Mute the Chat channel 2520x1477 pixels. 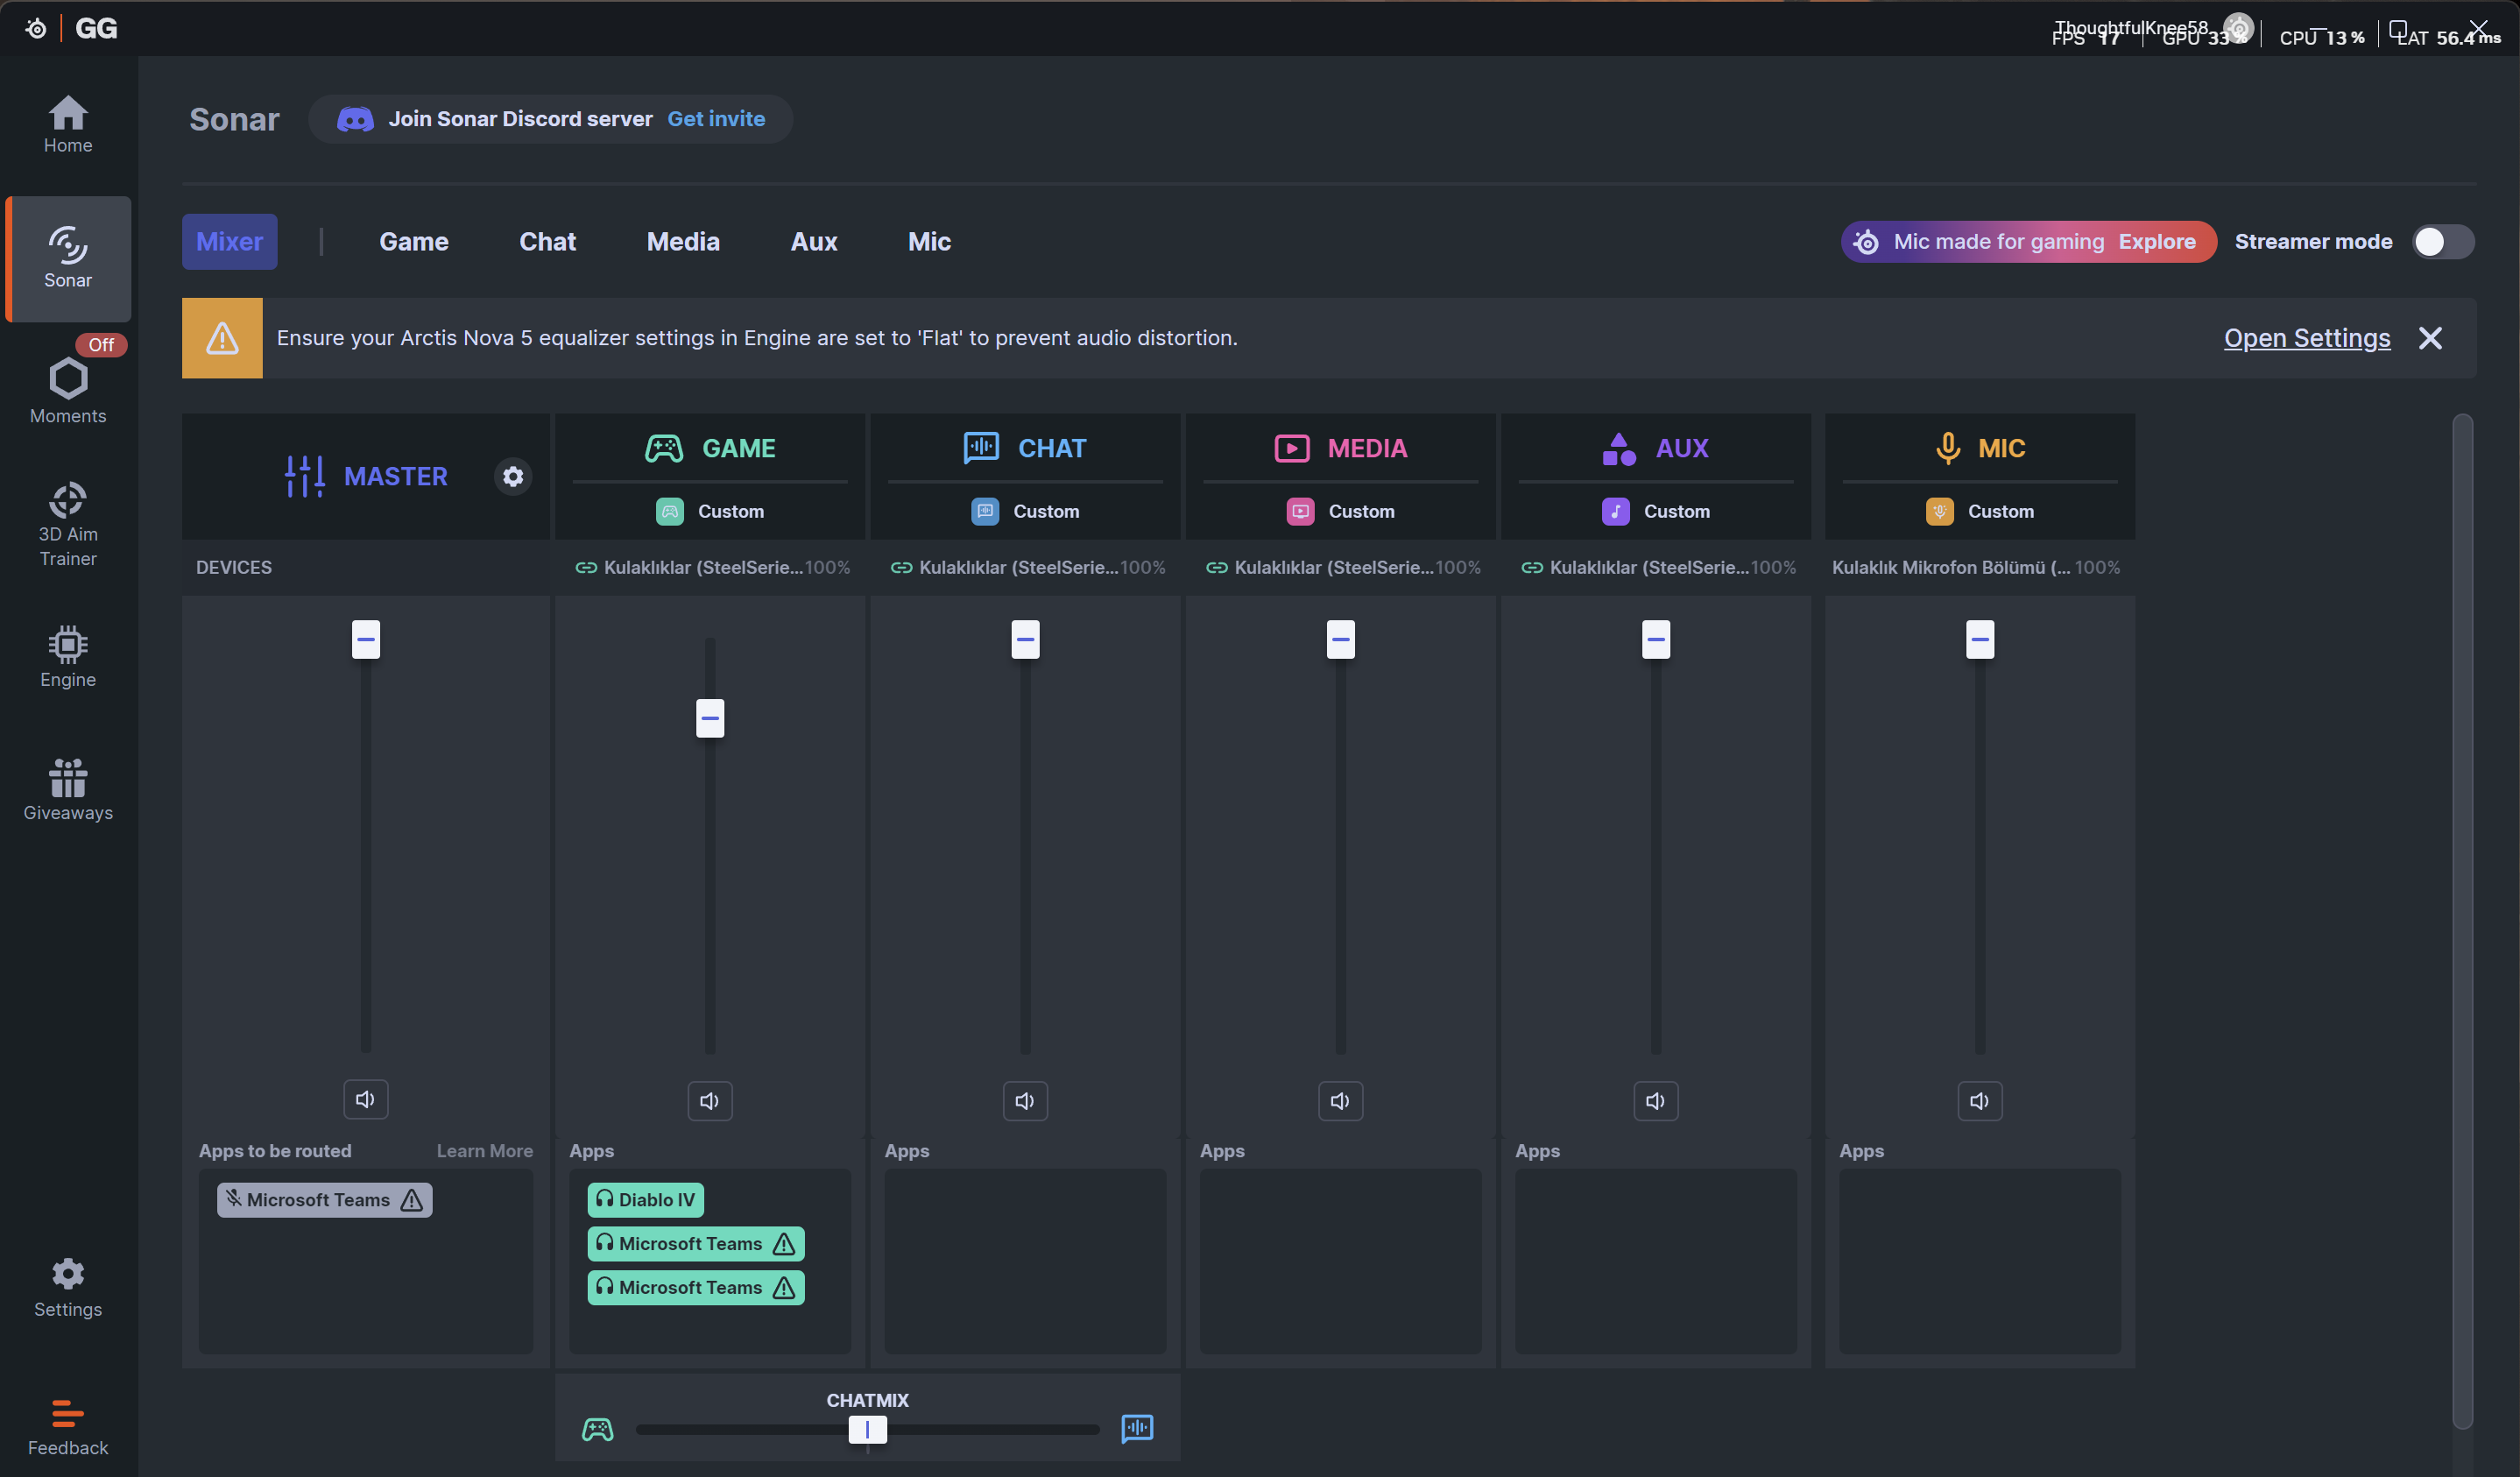[1025, 1101]
